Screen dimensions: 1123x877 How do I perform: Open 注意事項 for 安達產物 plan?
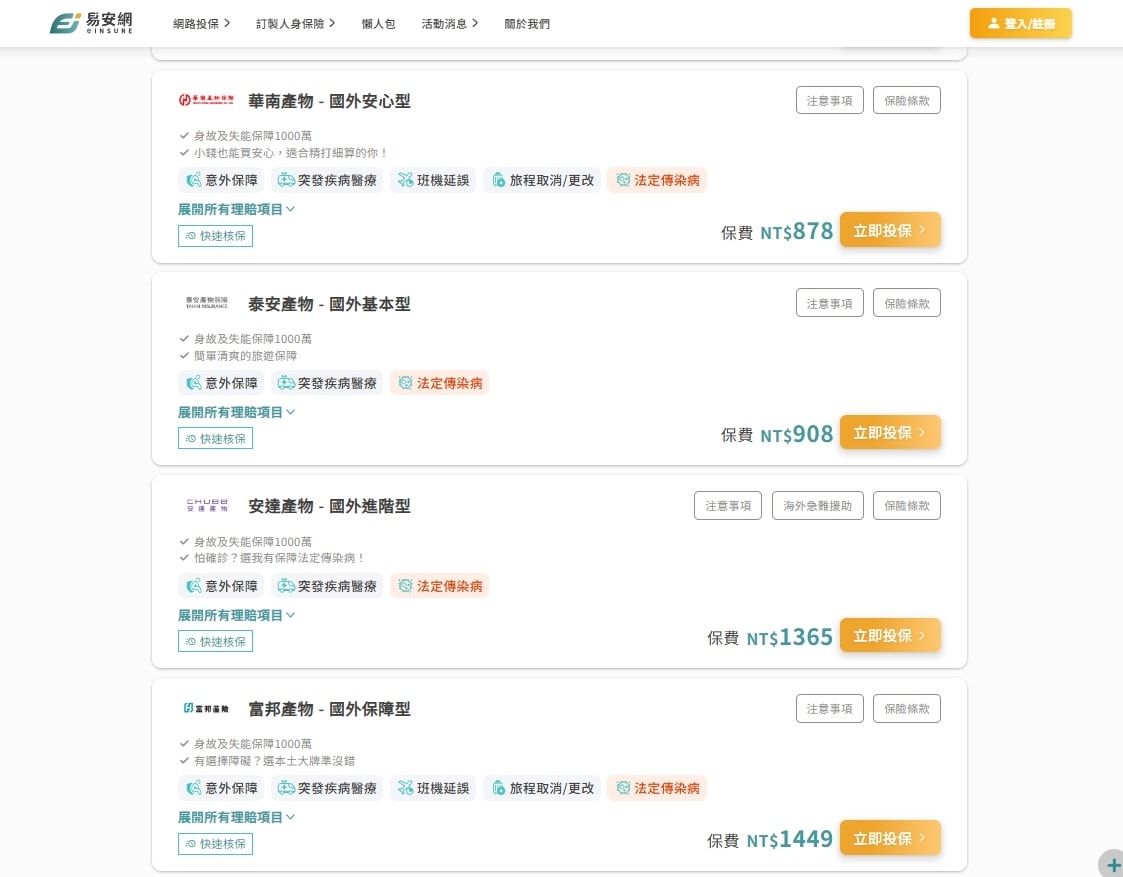click(x=728, y=505)
